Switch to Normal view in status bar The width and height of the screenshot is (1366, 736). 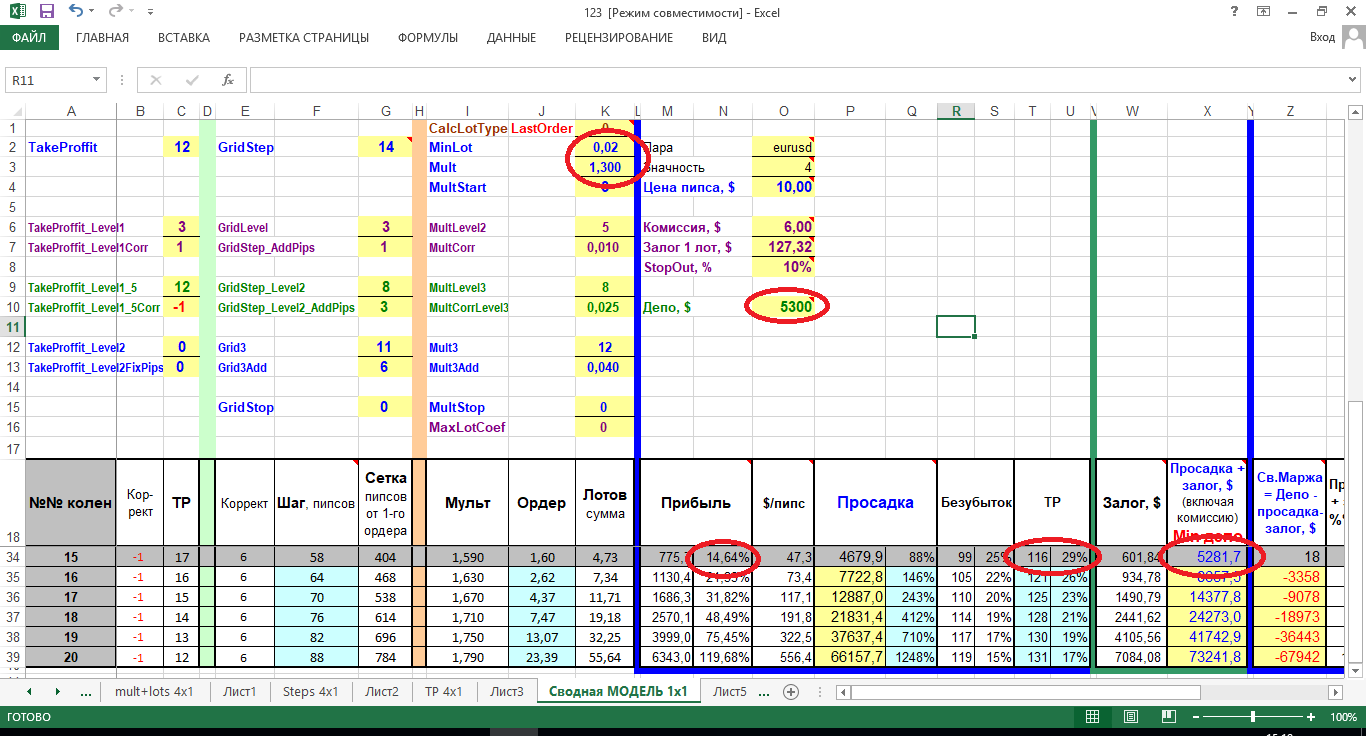tap(1093, 717)
